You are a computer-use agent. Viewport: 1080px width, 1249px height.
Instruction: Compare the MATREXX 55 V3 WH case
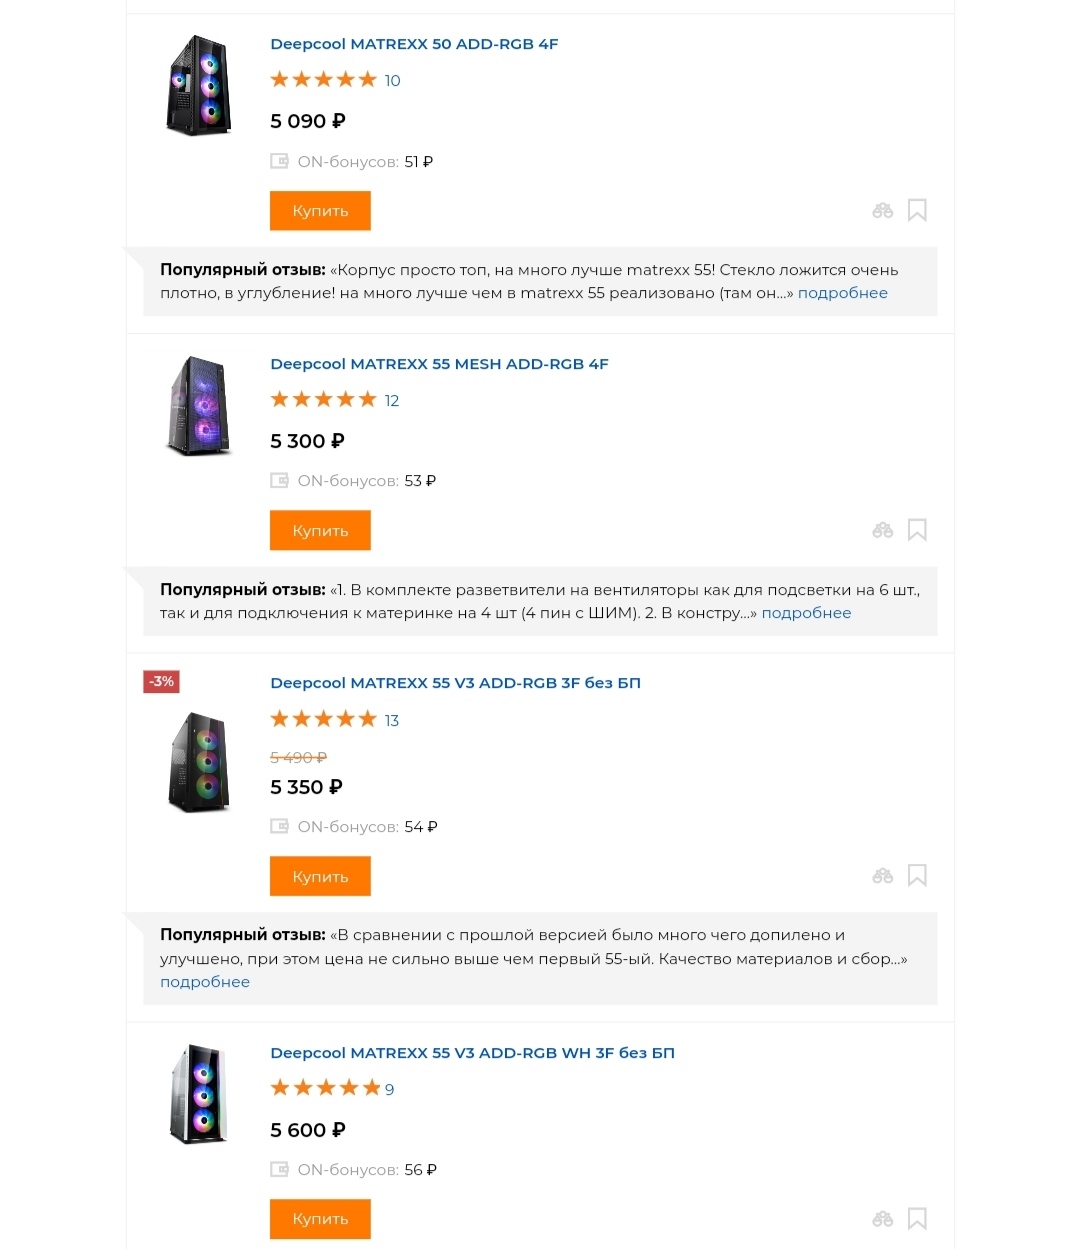pyautogui.click(x=882, y=1219)
